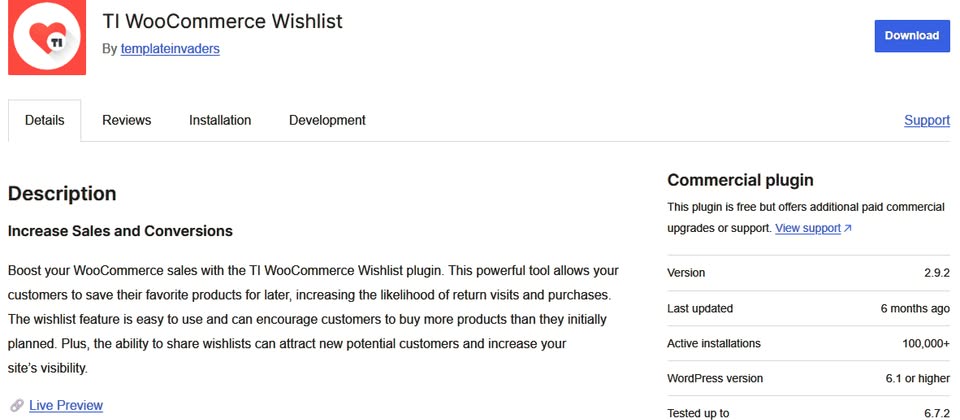Open the Live Preview link
Image resolution: width=960 pixels, height=420 pixels.
[66, 405]
